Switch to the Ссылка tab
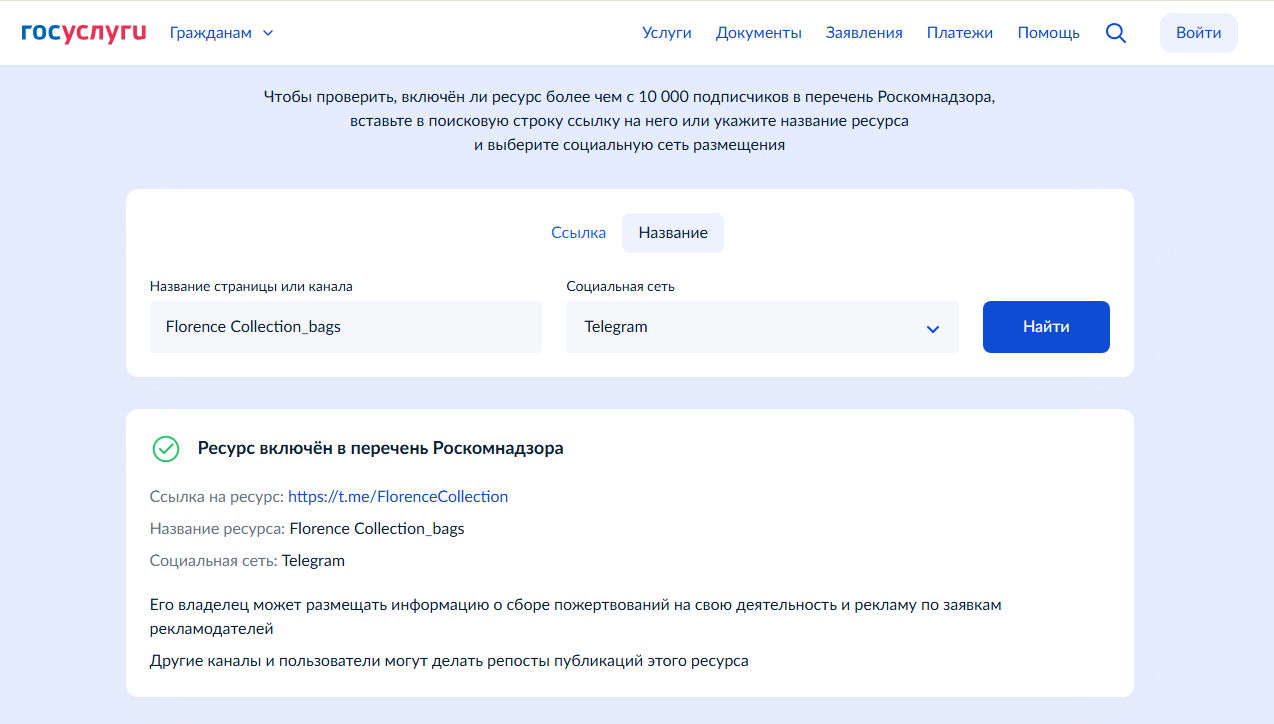1274x724 pixels. [x=578, y=233]
